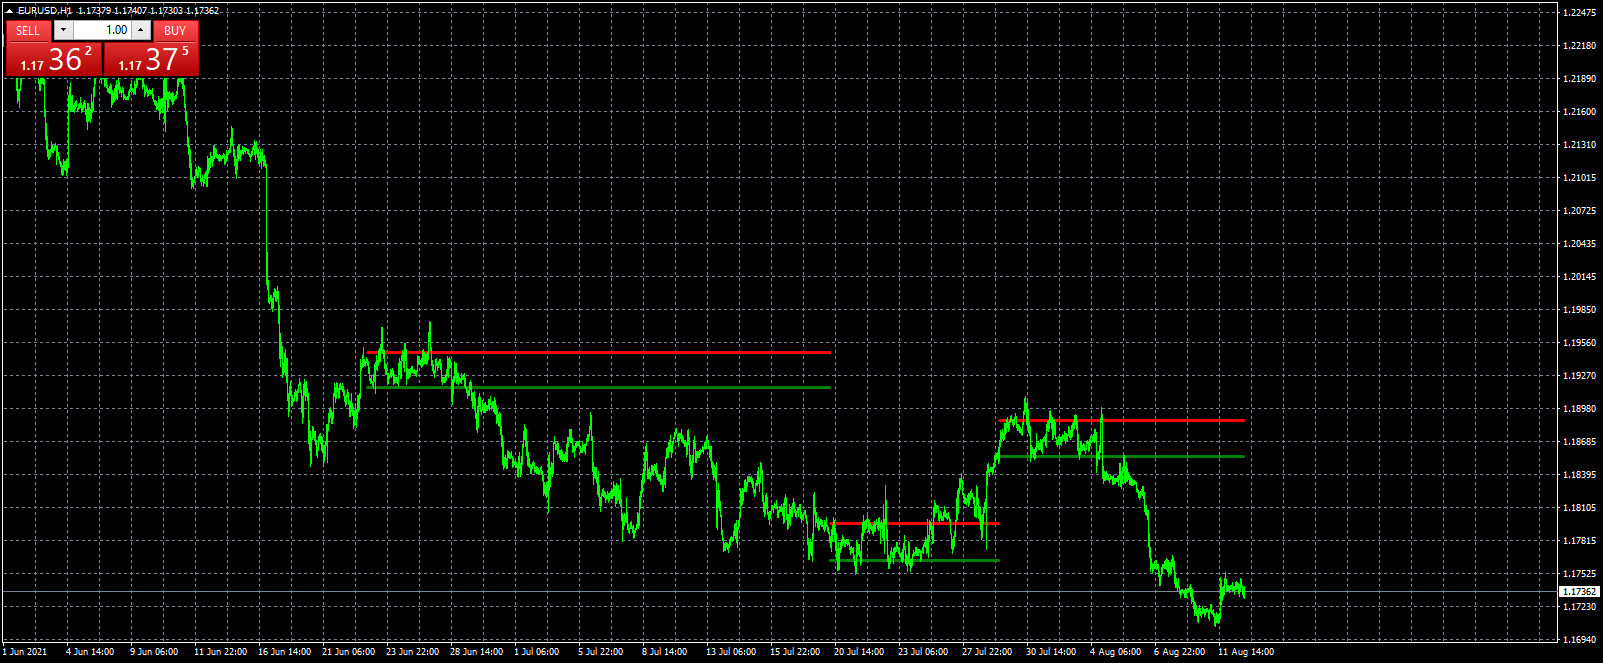Click the current price label 1.17362

pos(1579,592)
